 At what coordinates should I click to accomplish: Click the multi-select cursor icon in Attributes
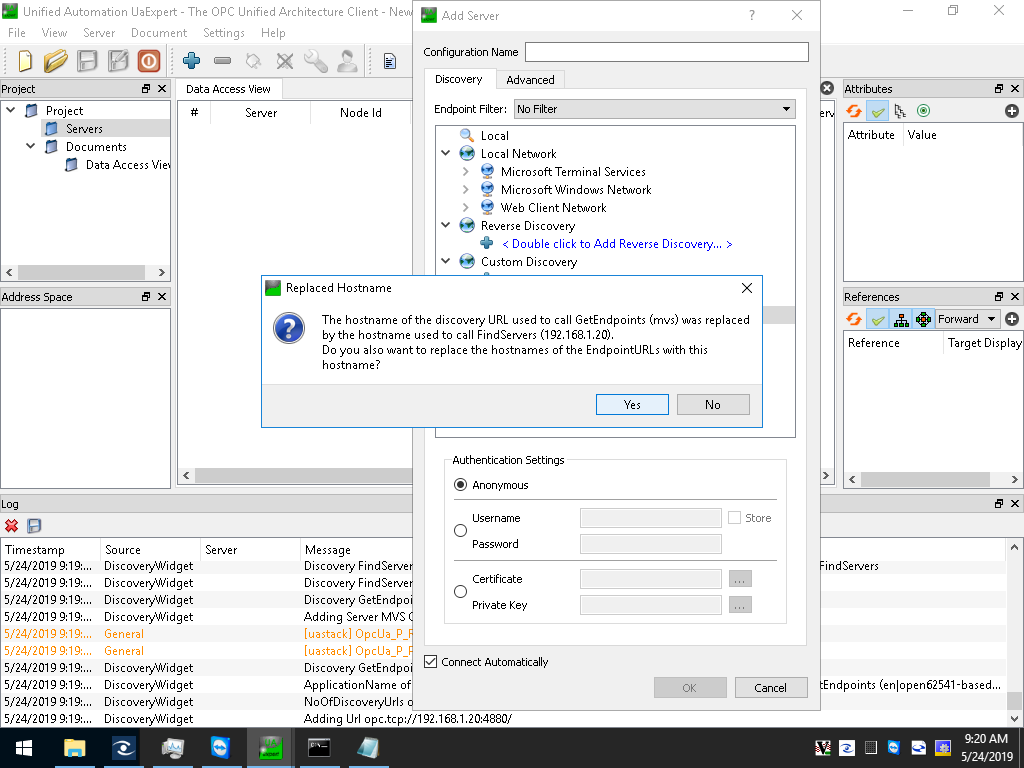coord(901,111)
